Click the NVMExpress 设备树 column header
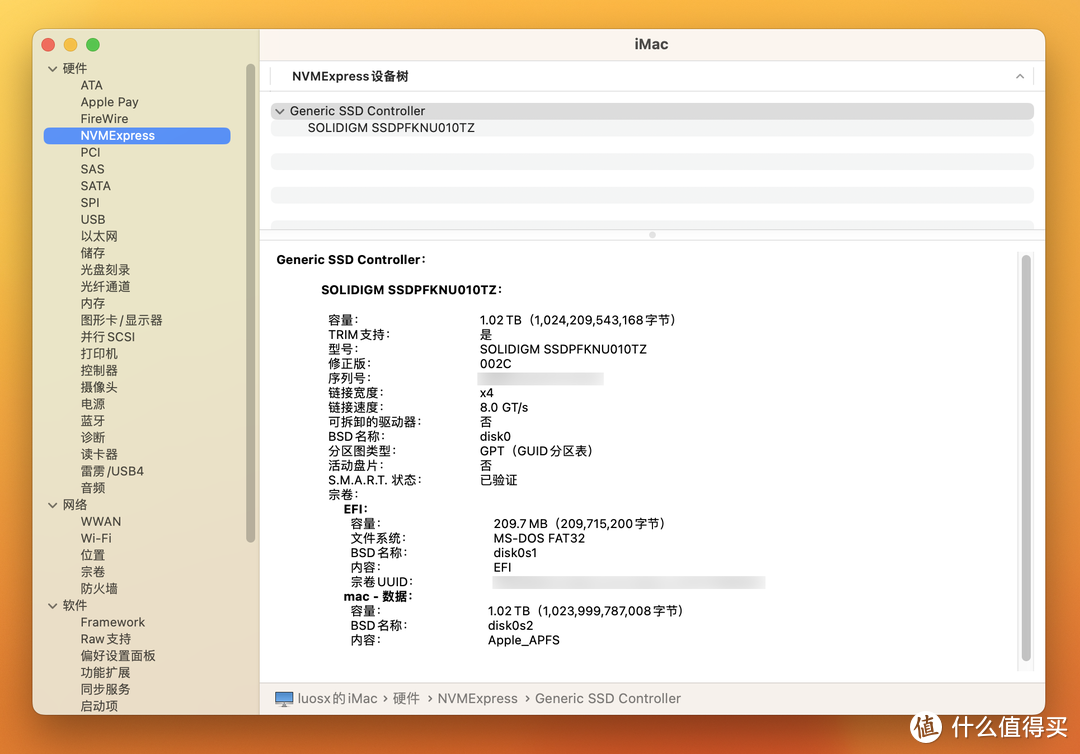 pyautogui.click(x=350, y=76)
